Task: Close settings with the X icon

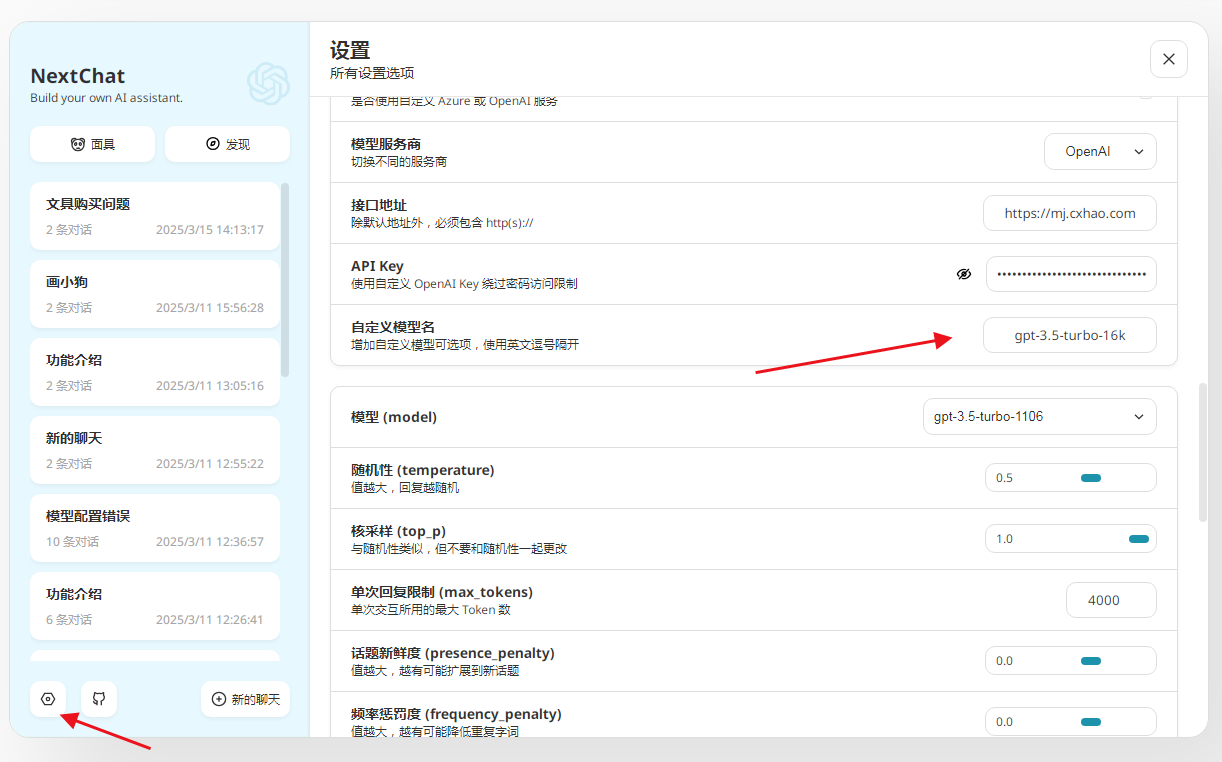Action: [1169, 59]
